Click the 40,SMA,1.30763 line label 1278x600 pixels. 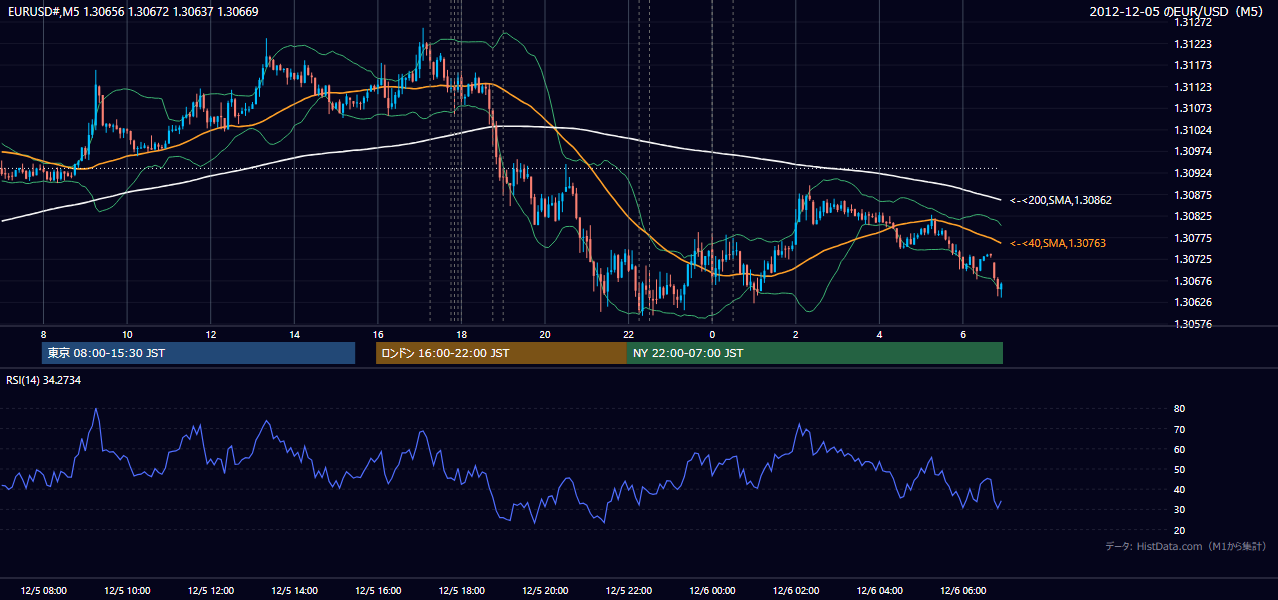point(1057,243)
